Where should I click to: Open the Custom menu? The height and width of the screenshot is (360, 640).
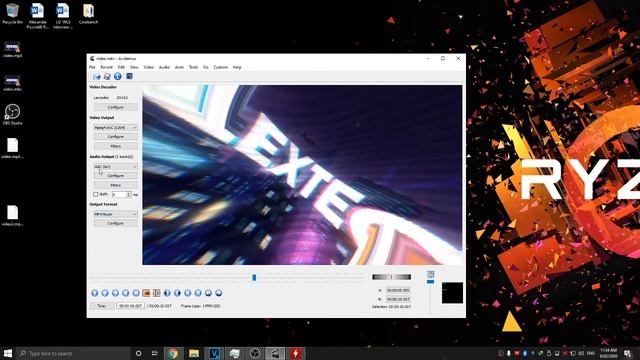point(220,67)
